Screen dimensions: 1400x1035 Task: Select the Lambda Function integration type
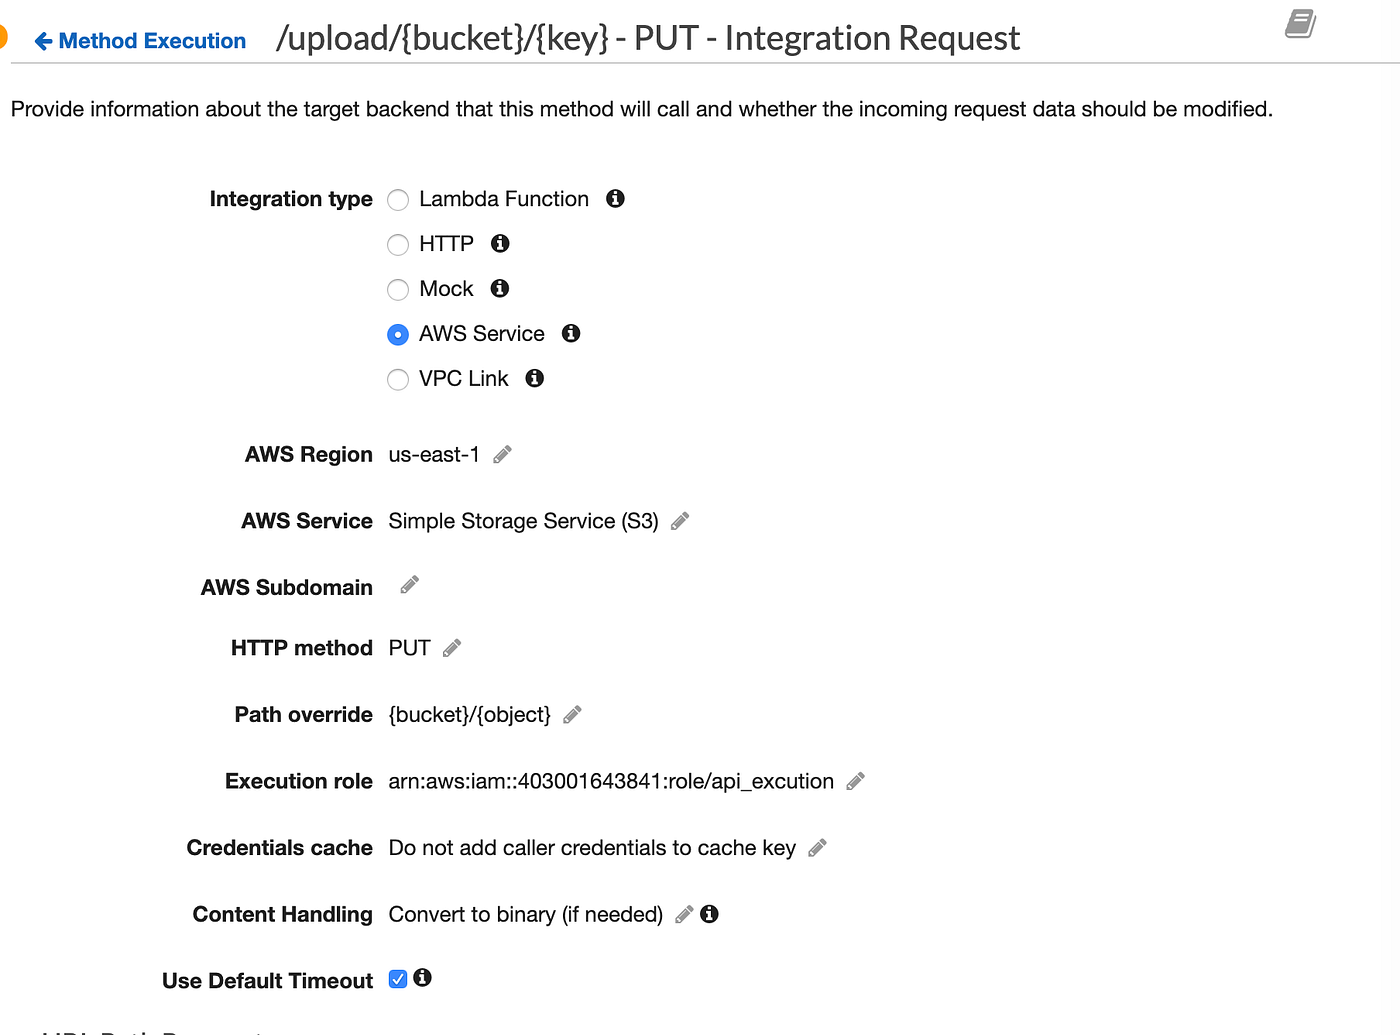pos(398,200)
